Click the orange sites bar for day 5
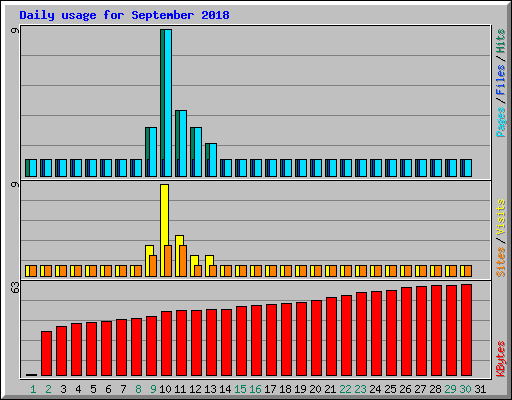Image resolution: width=512 pixels, height=400 pixels. click(93, 271)
